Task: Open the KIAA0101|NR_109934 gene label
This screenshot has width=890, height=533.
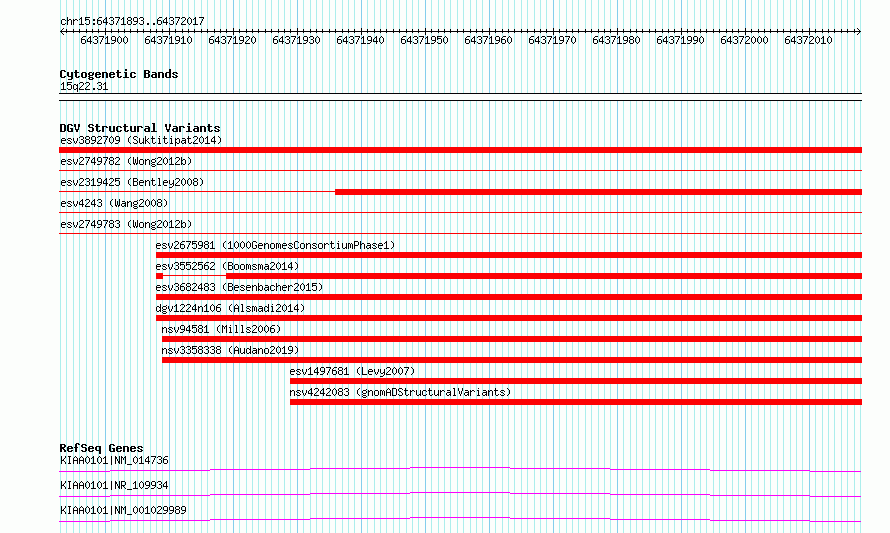Action: click(114, 485)
